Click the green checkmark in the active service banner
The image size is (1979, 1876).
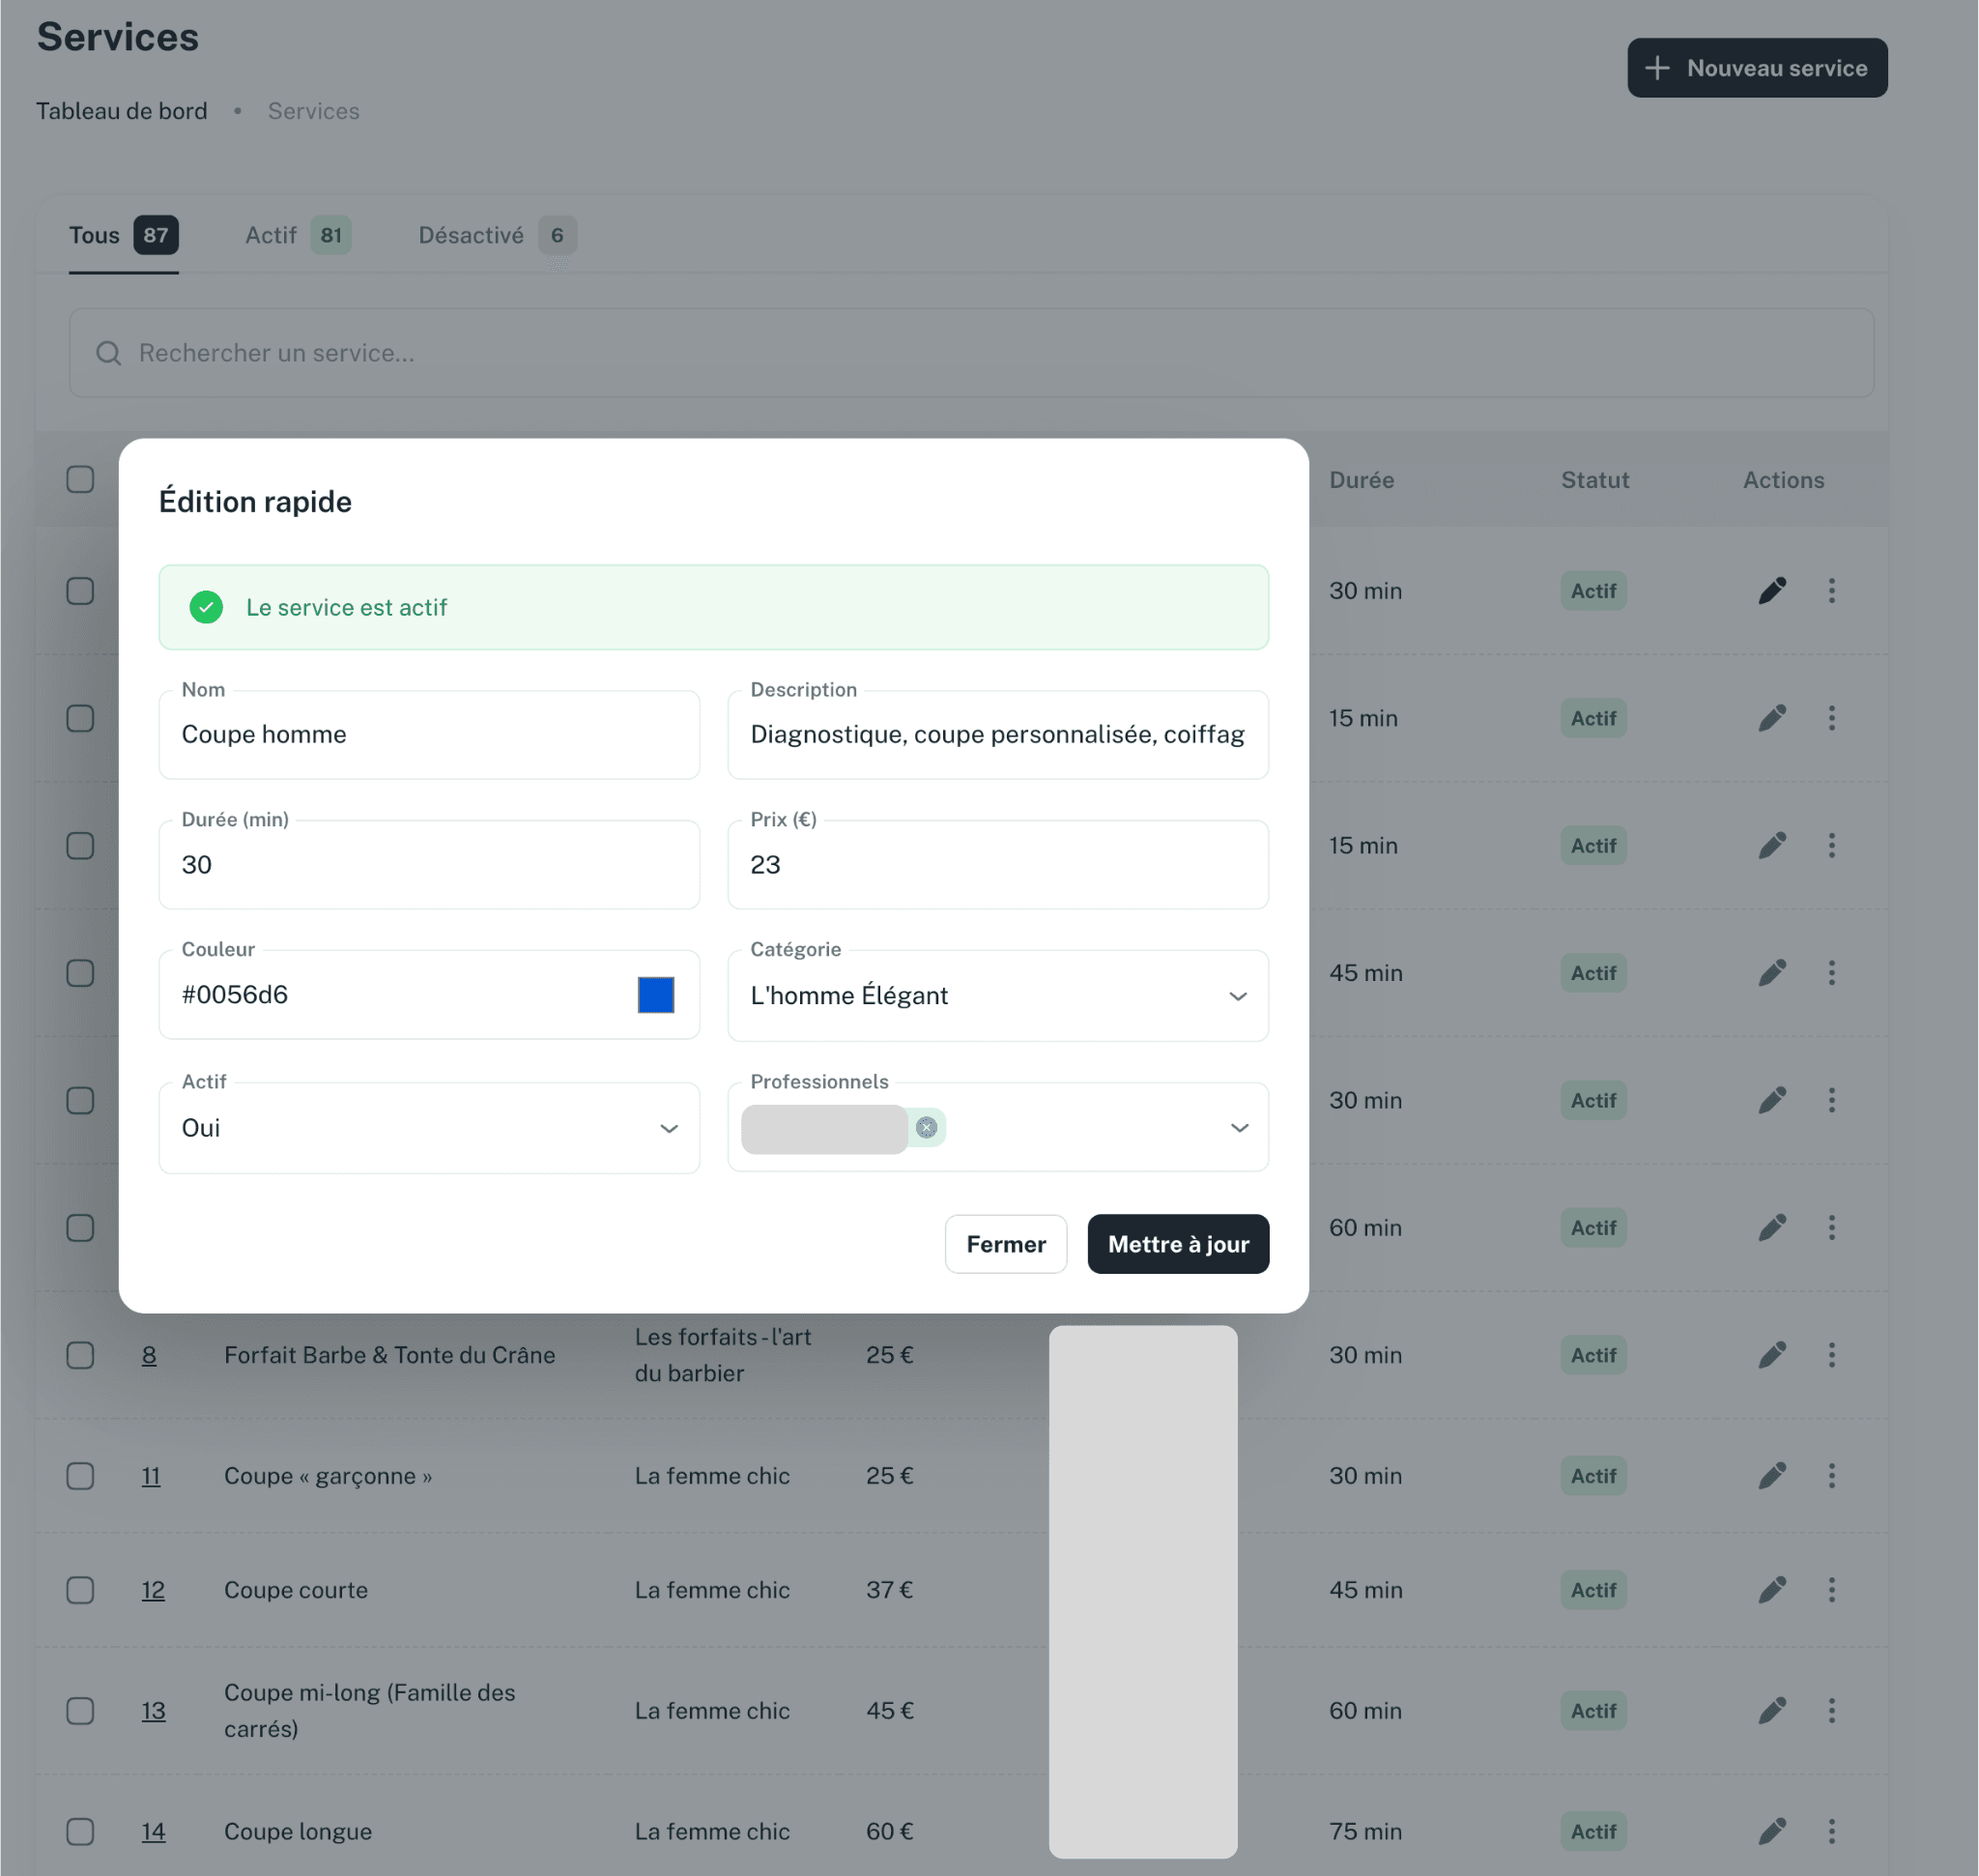(x=206, y=607)
